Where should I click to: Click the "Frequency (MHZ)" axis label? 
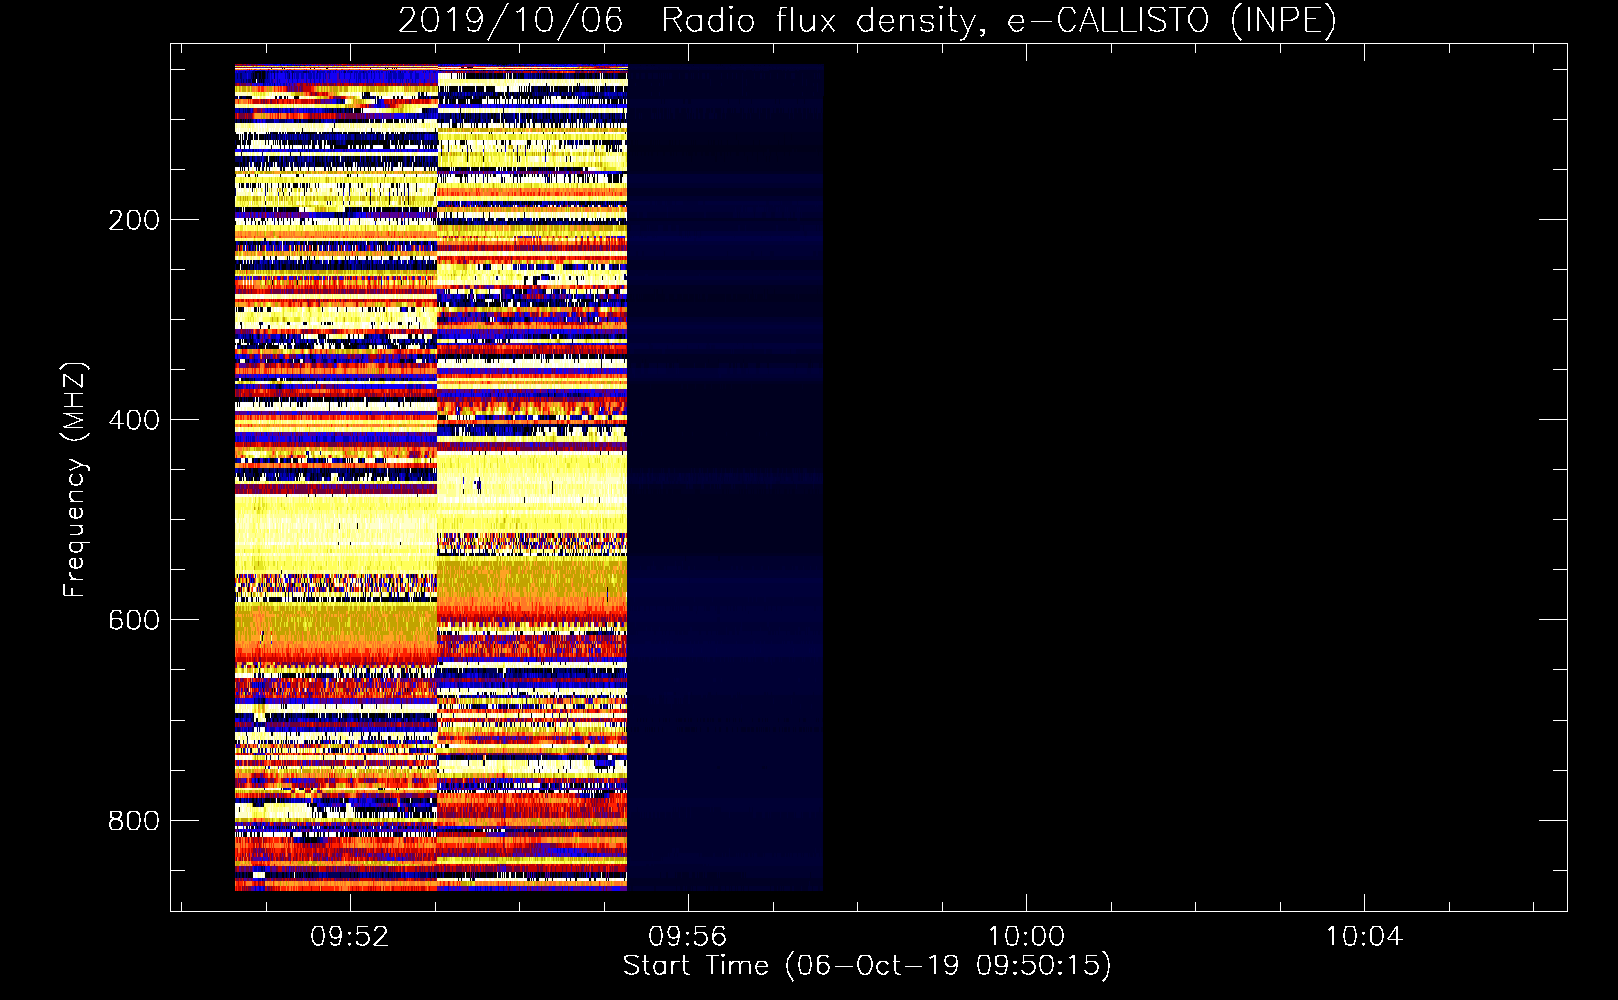coord(74,480)
